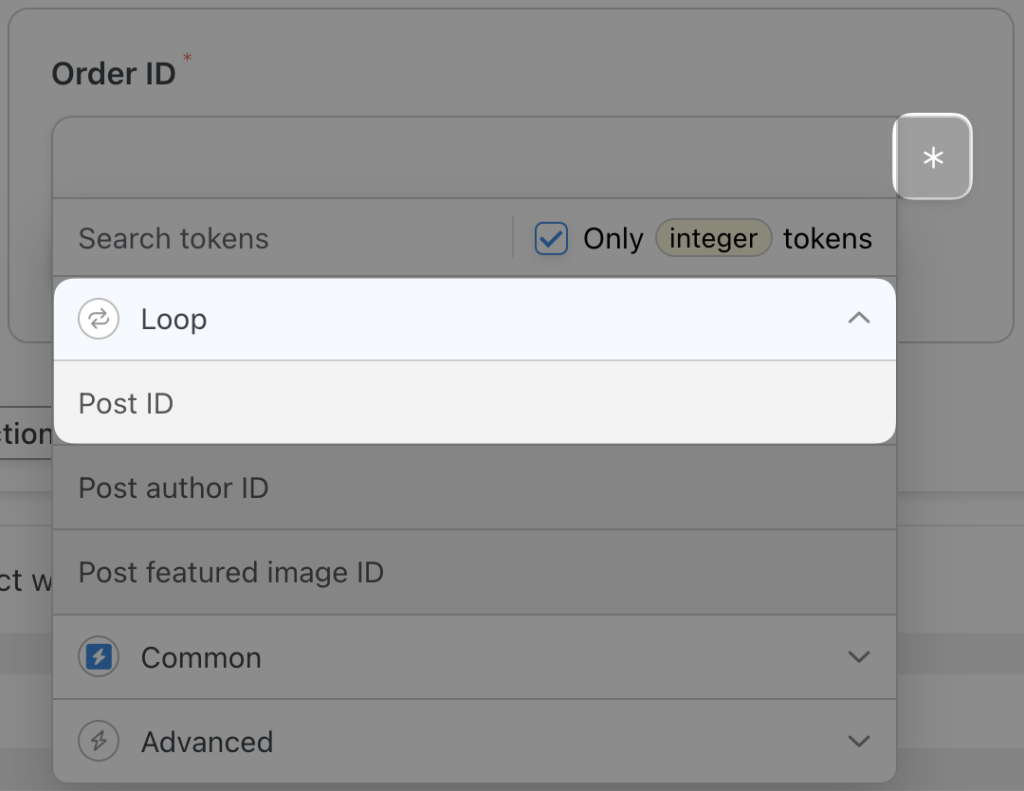Click the Advanced lightning bolt icon

click(98, 742)
